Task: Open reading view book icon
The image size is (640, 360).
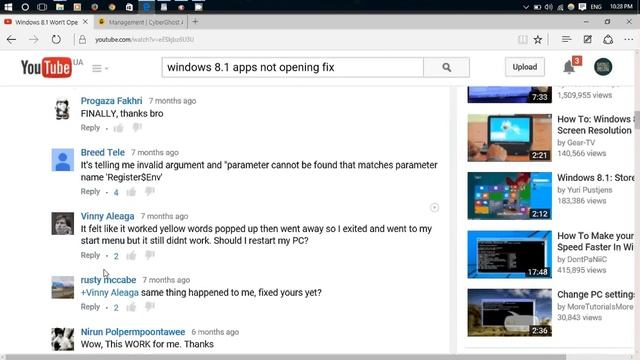Action: 522,40
